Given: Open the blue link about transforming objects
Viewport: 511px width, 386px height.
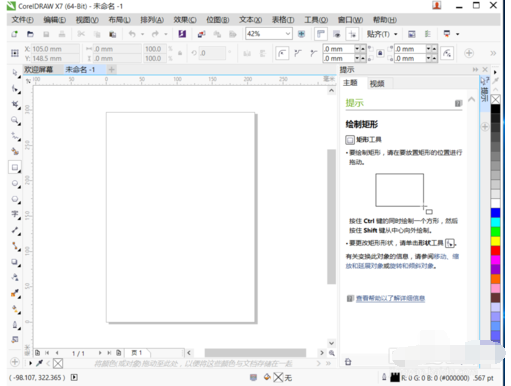Looking at the screenshot, I should [402, 261].
